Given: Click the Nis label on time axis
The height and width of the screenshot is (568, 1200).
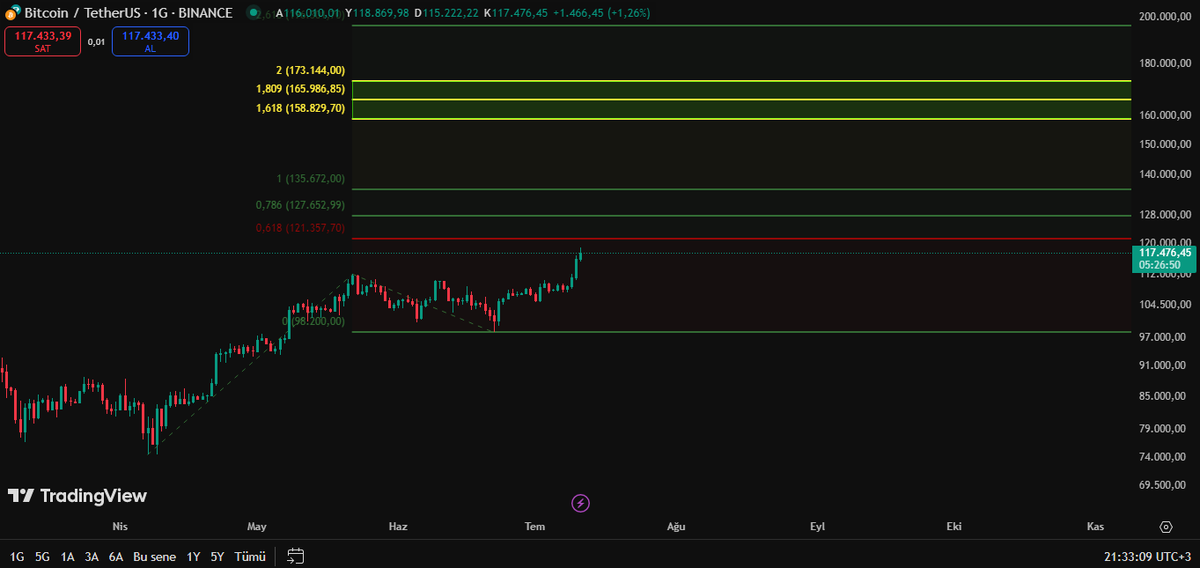Looking at the screenshot, I should [x=120, y=526].
